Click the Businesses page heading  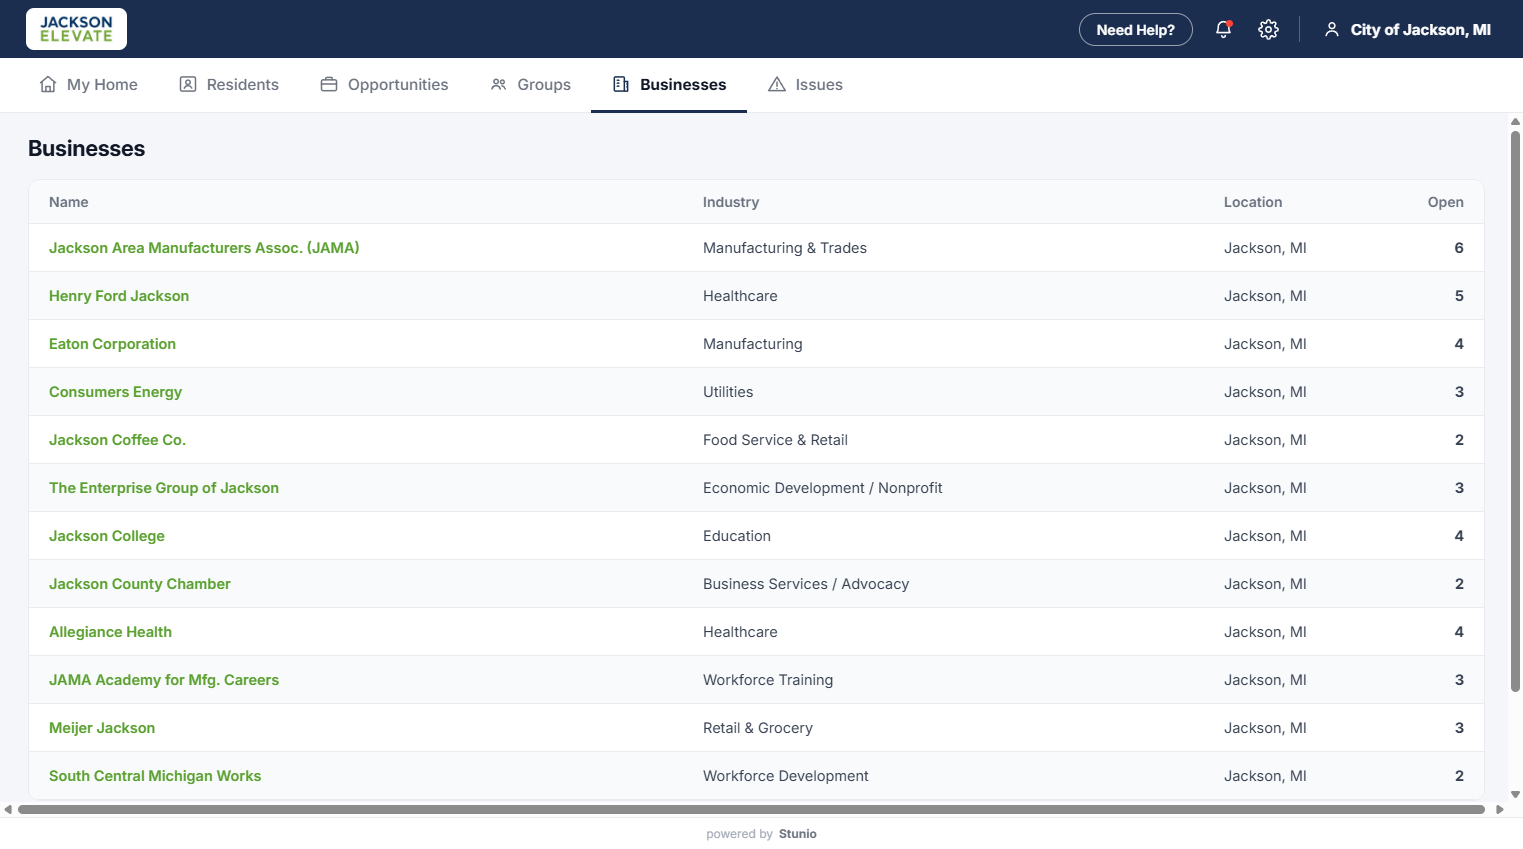[86, 148]
